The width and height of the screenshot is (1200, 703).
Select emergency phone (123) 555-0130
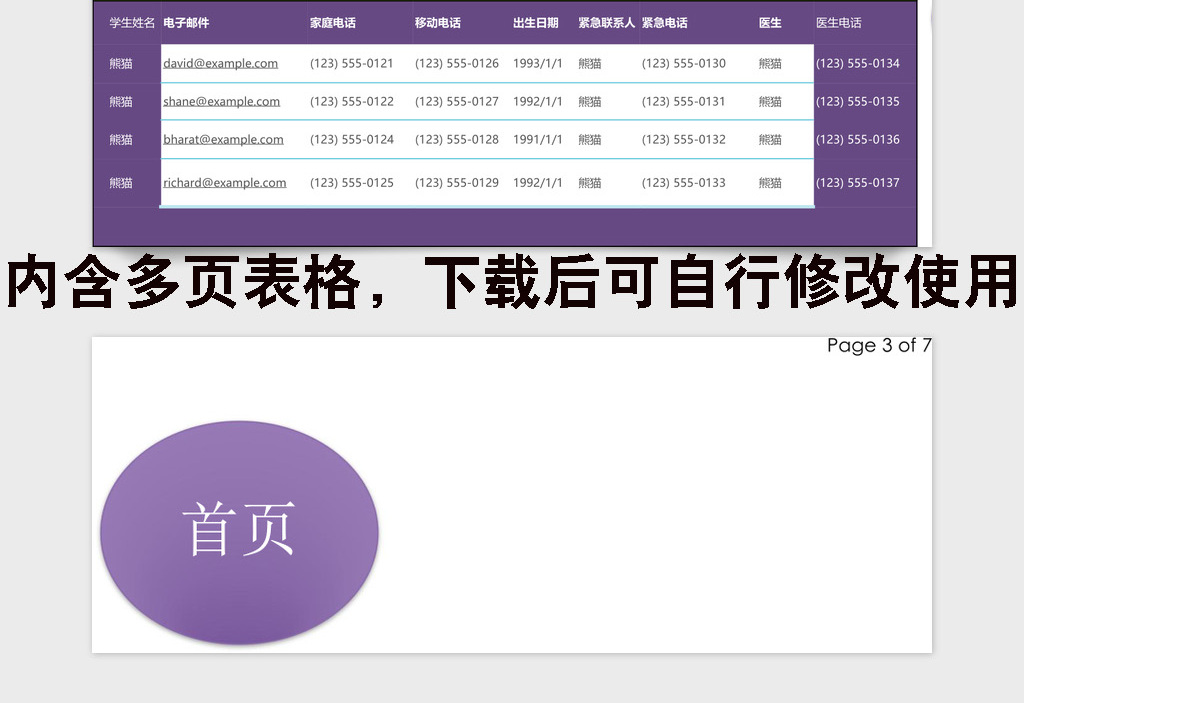tap(684, 63)
